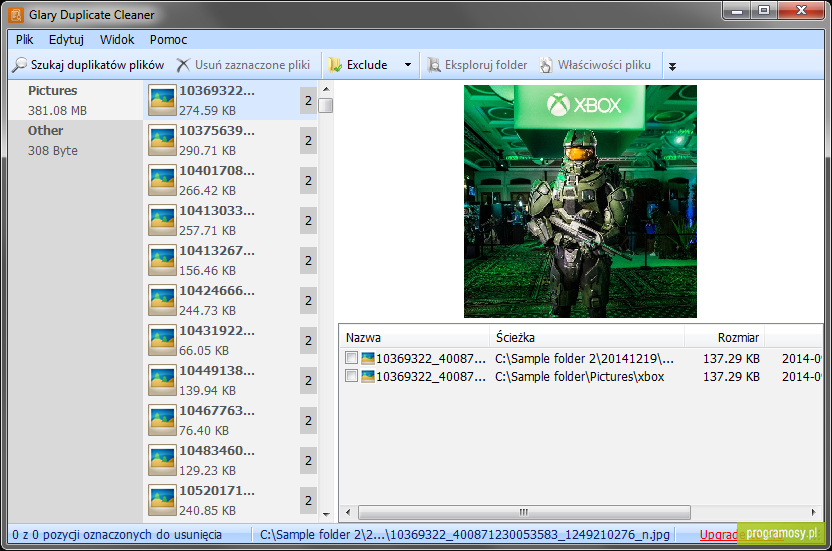
Task: Select the 156.46 KB size text
Action: 207,271
